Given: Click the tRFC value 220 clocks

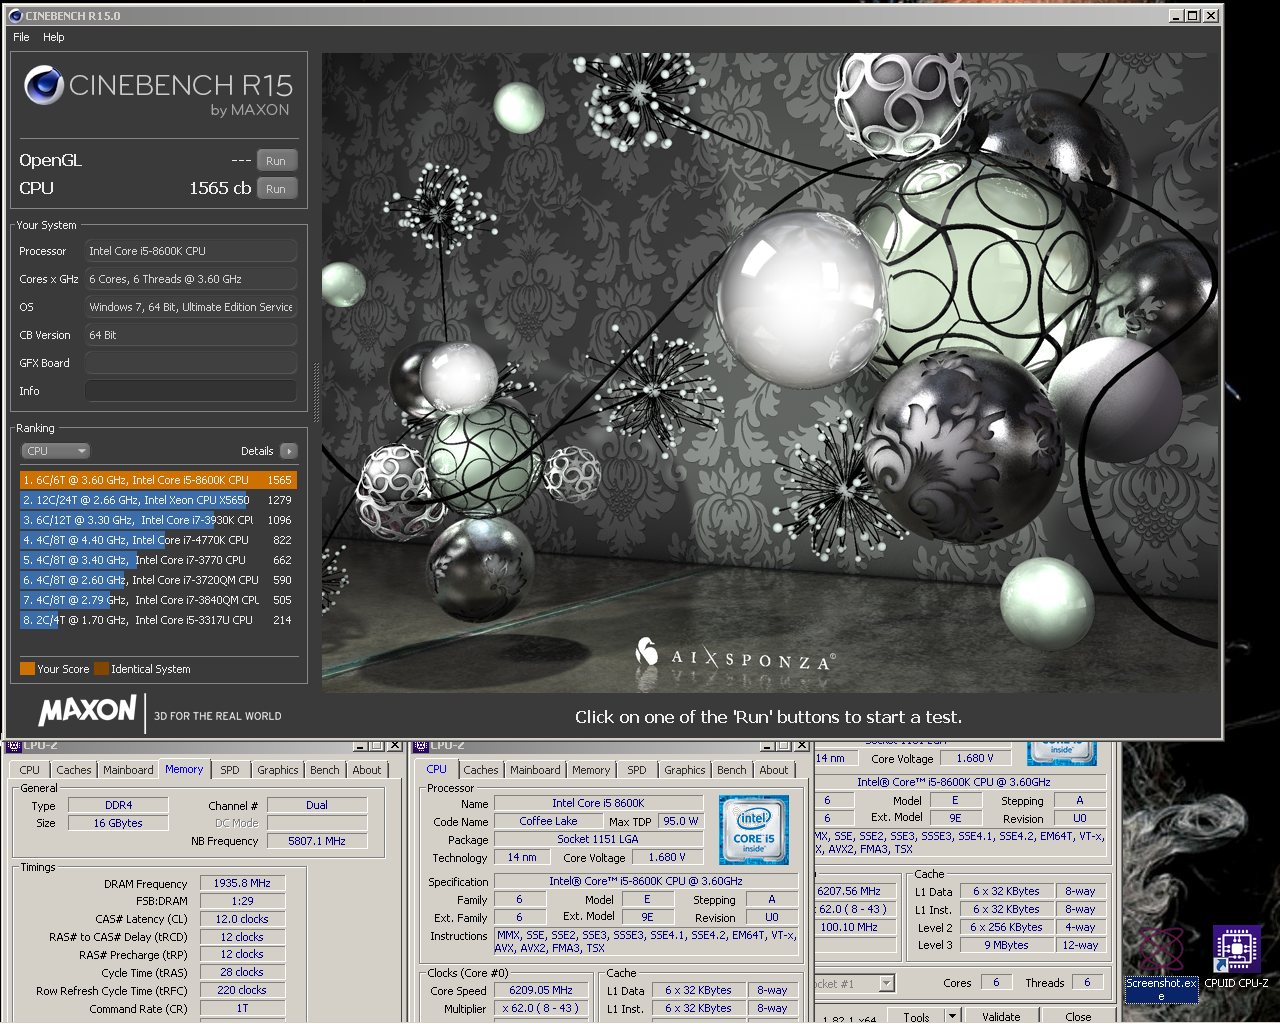Looking at the screenshot, I should point(242,990).
